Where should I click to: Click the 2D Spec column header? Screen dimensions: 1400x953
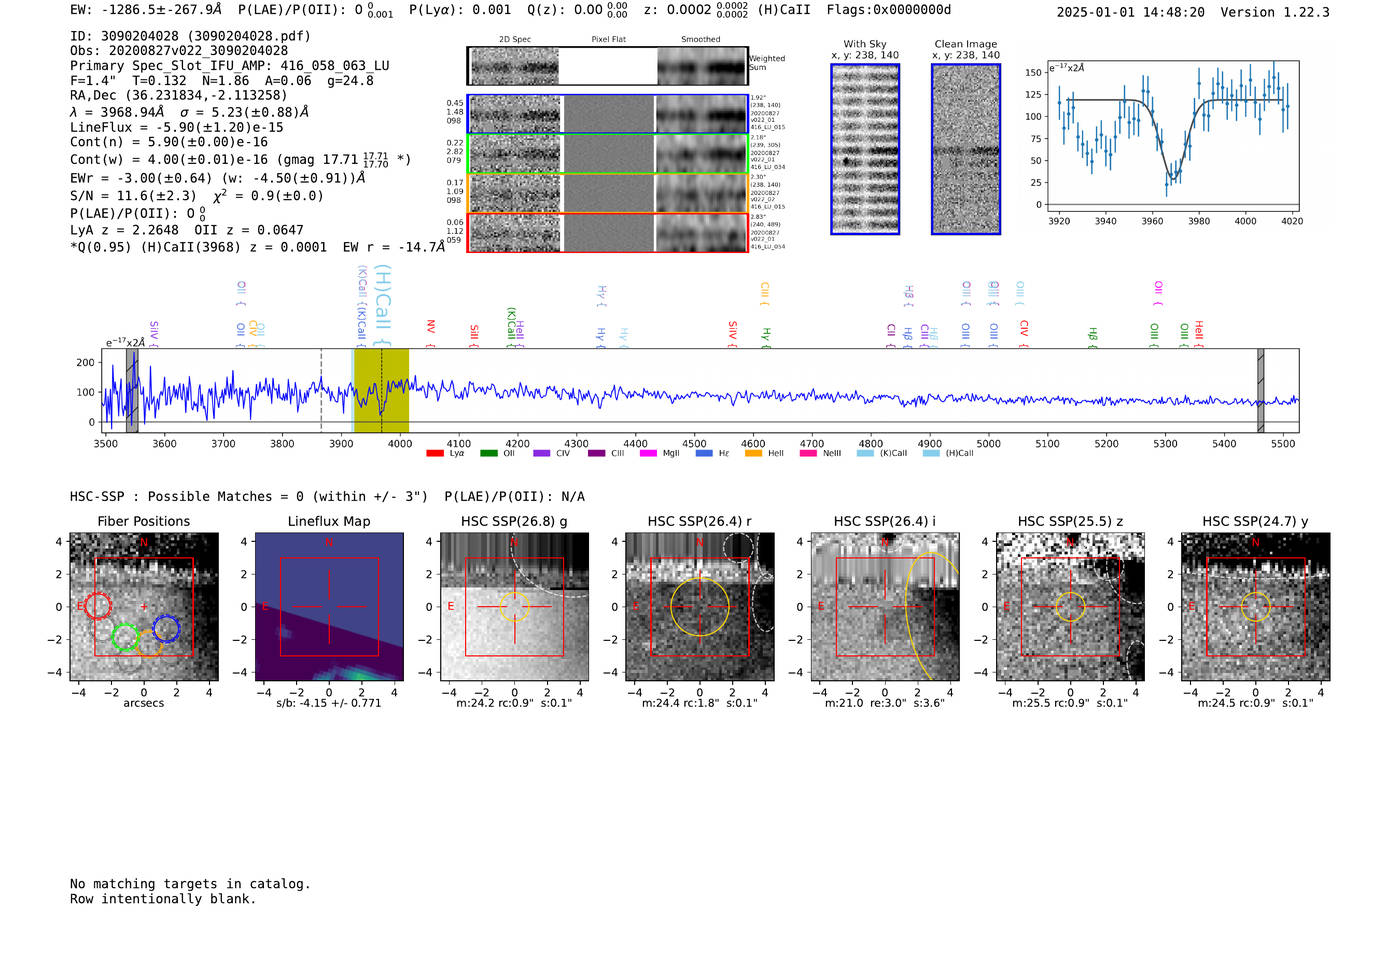coord(515,40)
